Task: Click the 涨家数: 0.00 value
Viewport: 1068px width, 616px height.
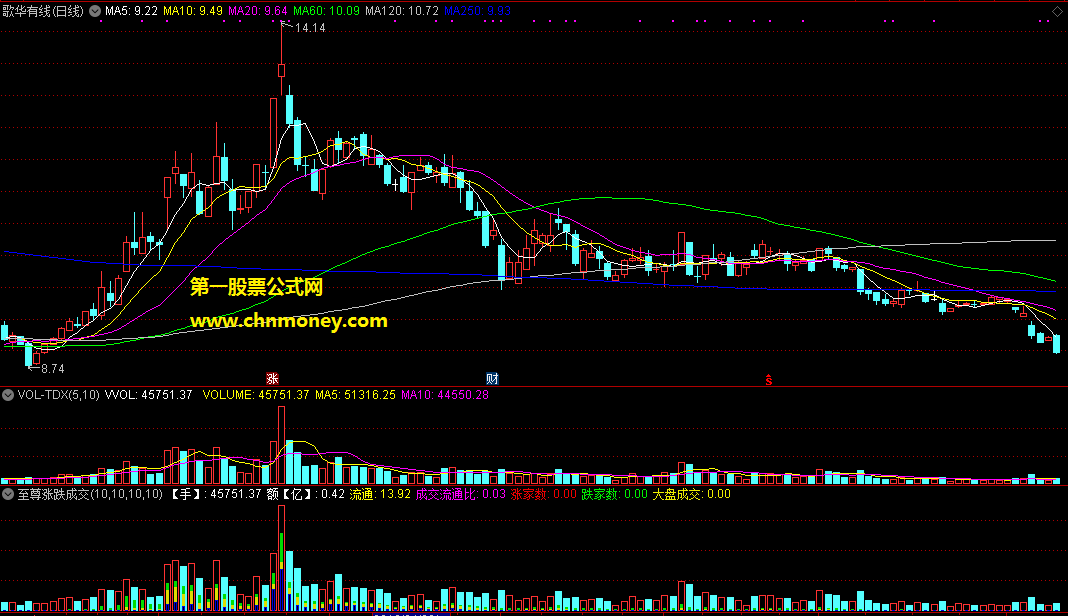Action: (544, 494)
